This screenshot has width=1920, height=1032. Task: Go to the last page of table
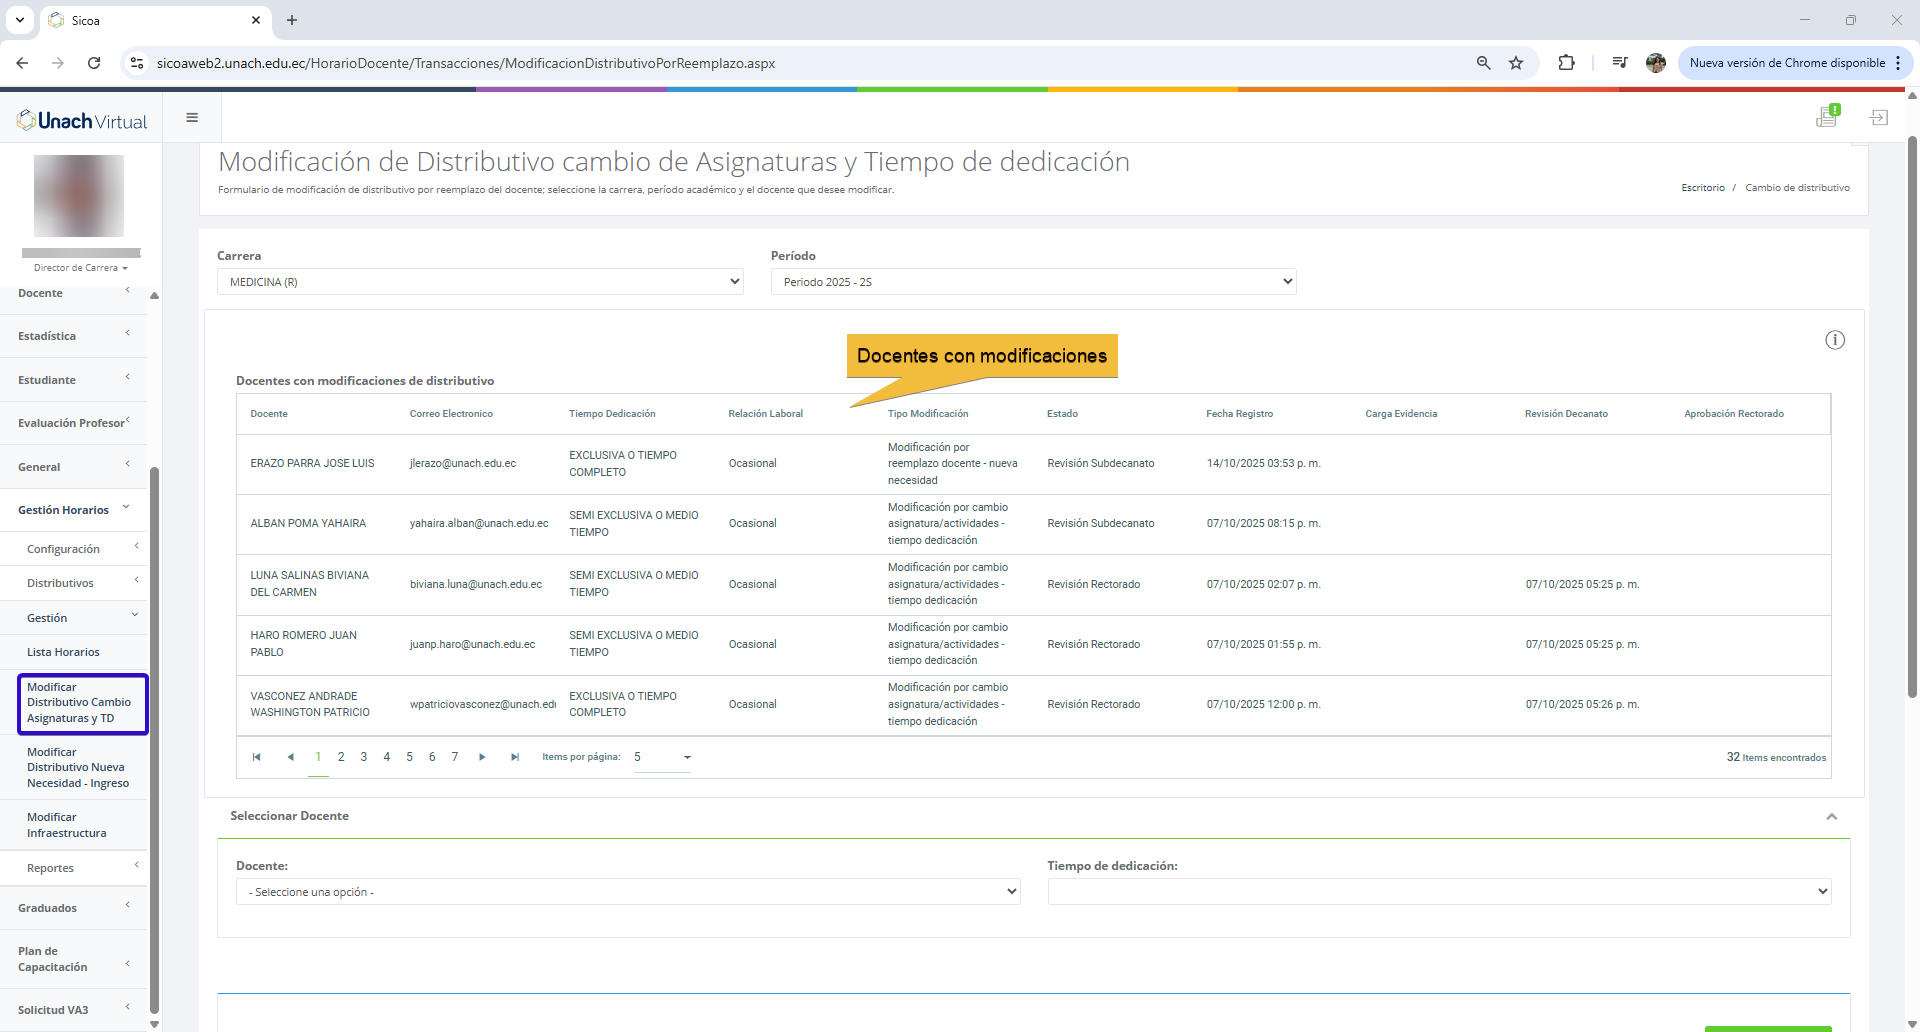[x=515, y=757]
